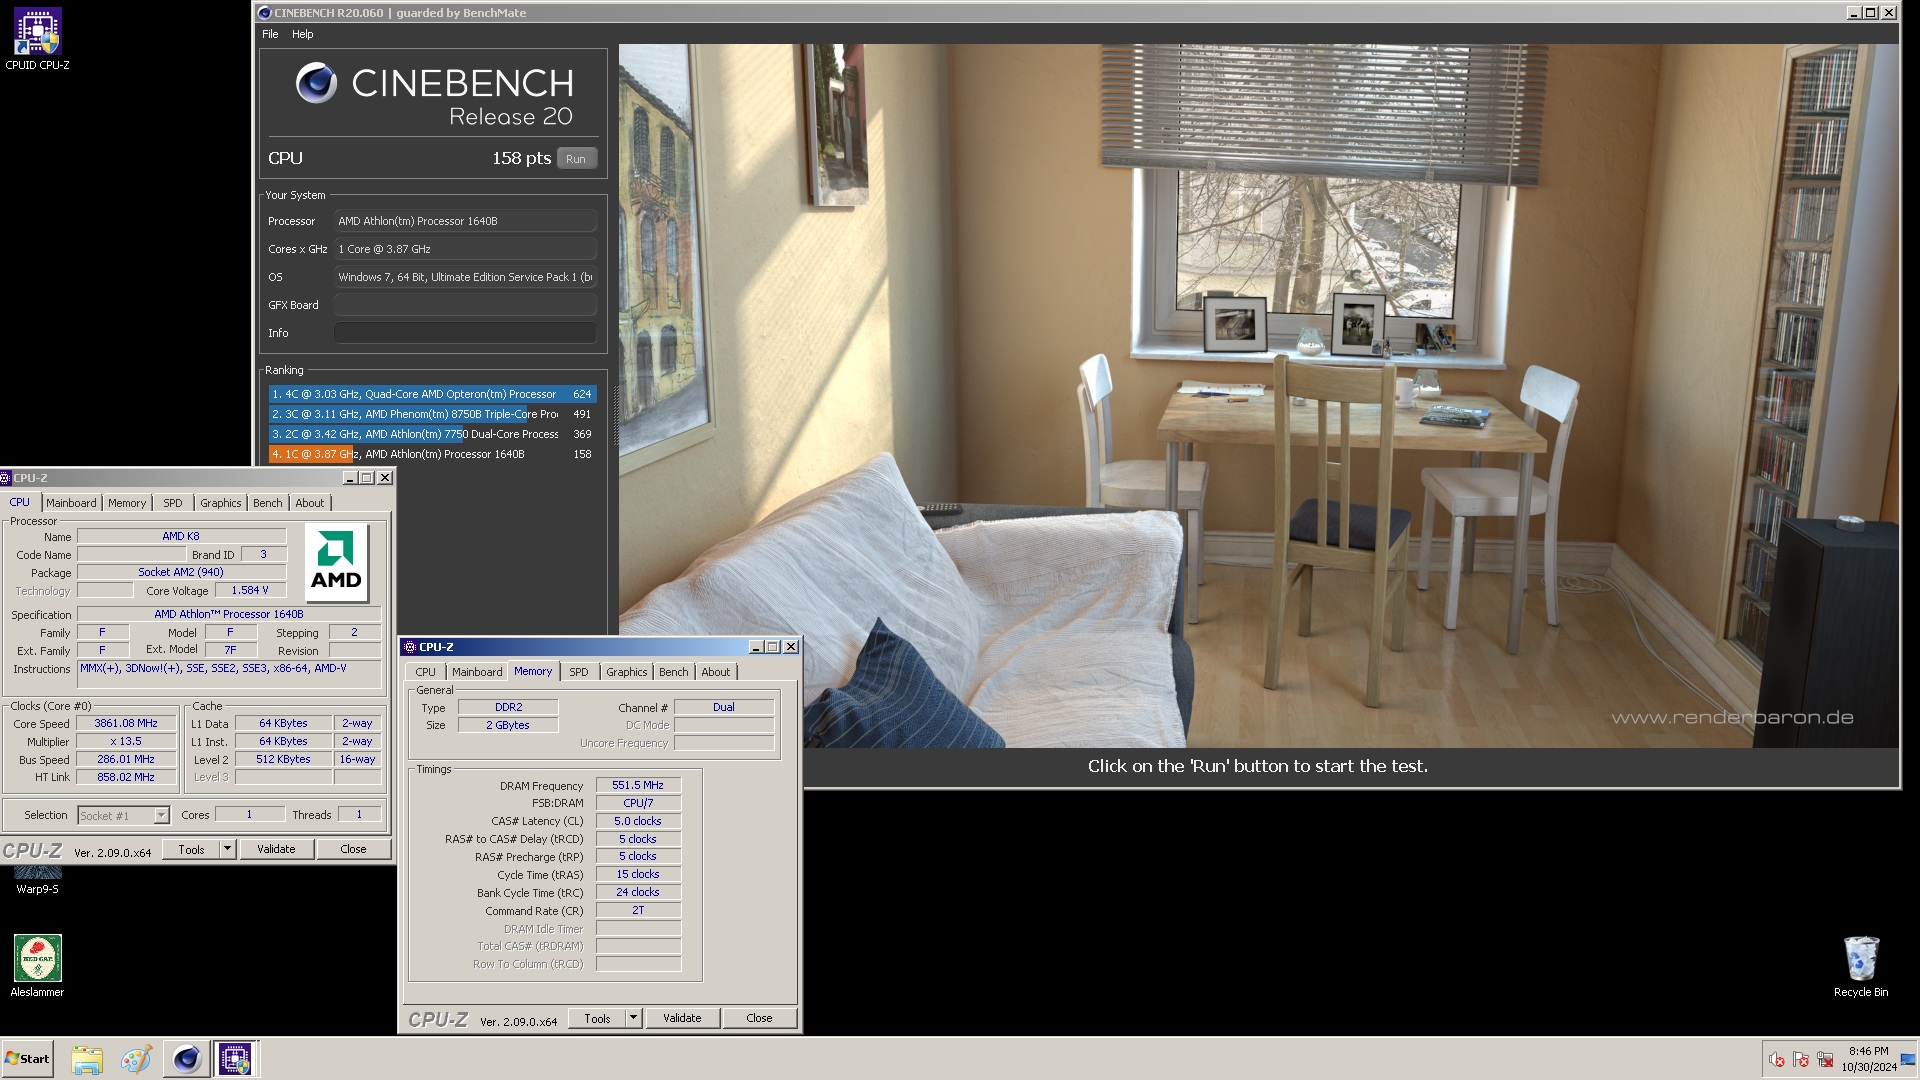The height and width of the screenshot is (1080, 1920).
Task: Click the Cinebench title bar app icon
Action: (x=265, y=13)
